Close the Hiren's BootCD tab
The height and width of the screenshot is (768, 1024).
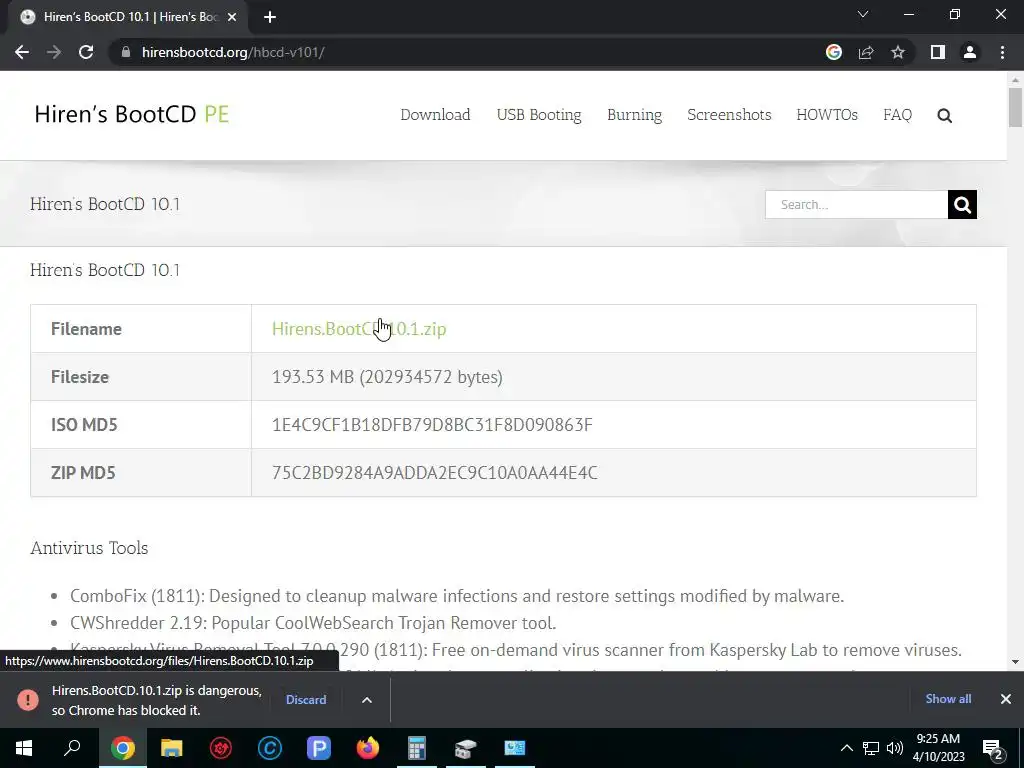[x=232, y=17]
